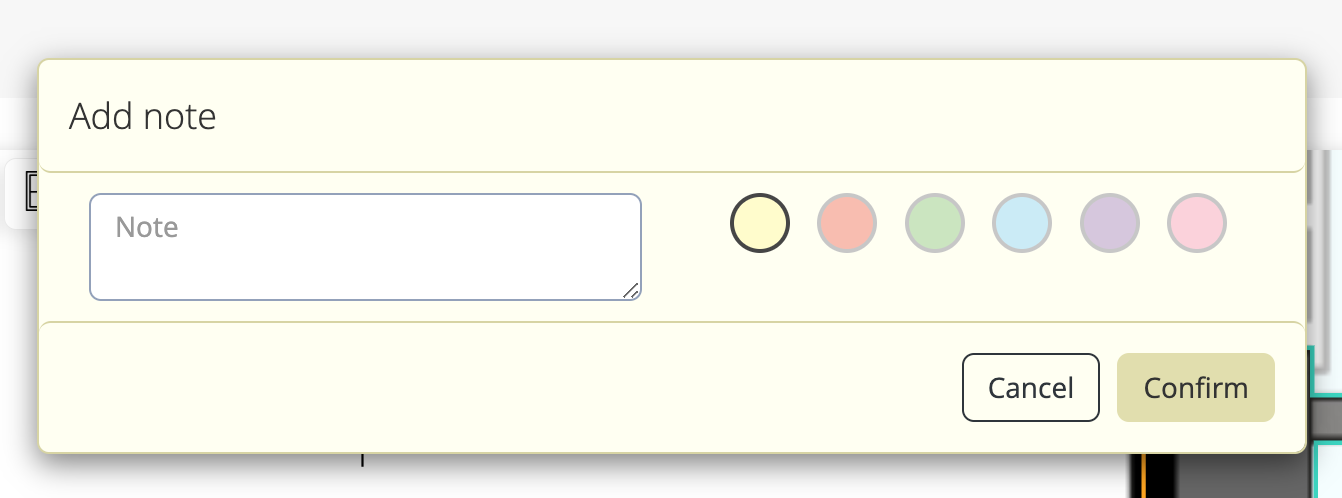This screenshot has height=498, width=1342.
Task: Click the partially hidden toolbar icon at left
Action: [x=30, y=192]
